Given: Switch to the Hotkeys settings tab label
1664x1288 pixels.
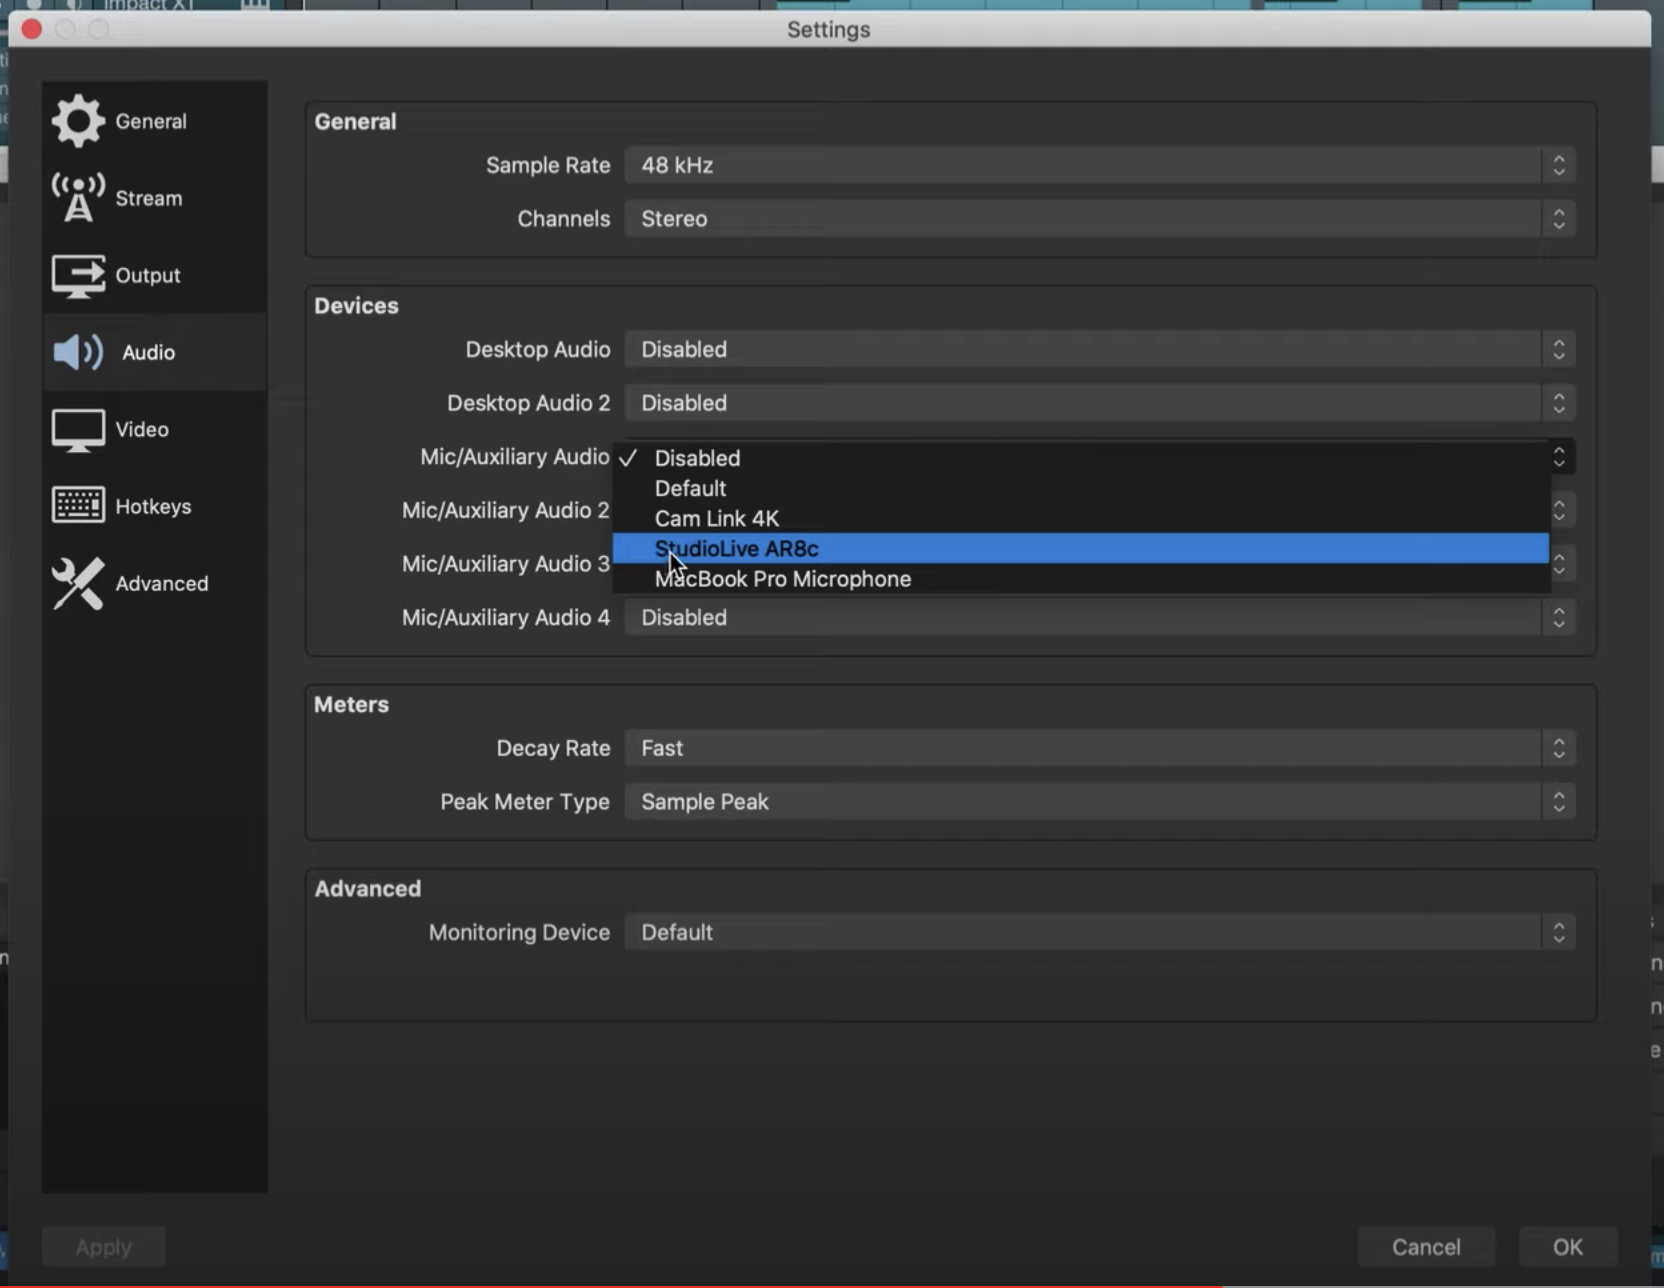Looking at the screenshot, I should coord(153,506).
